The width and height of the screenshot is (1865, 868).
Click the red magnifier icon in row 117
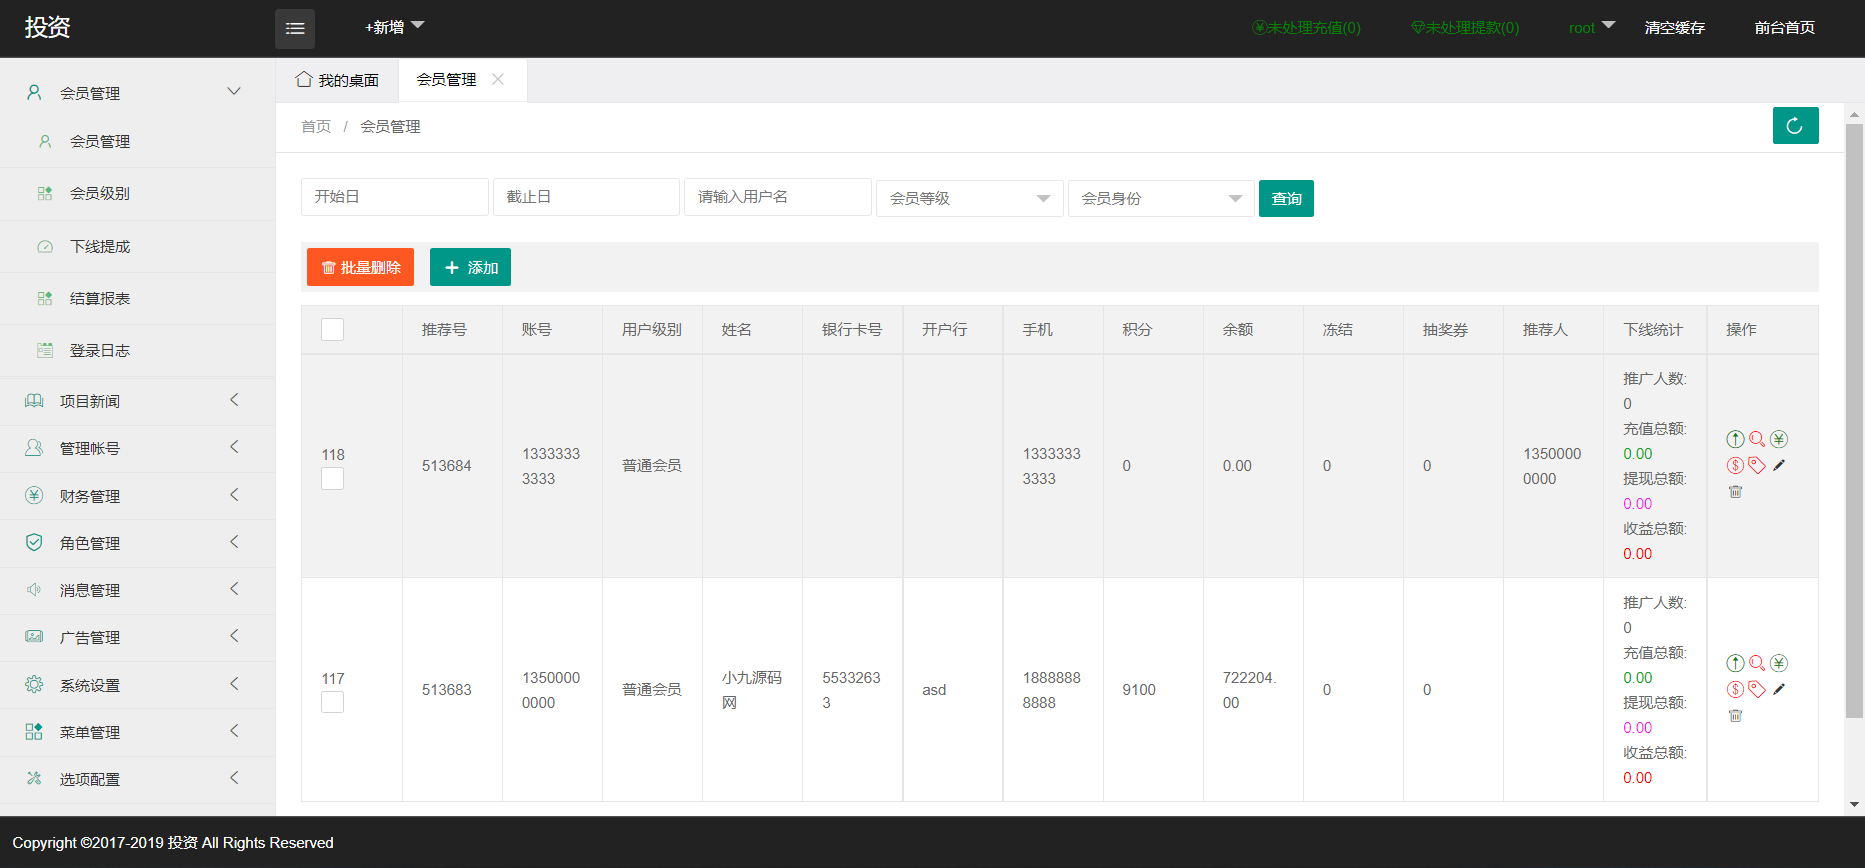tap(1757, 663)
